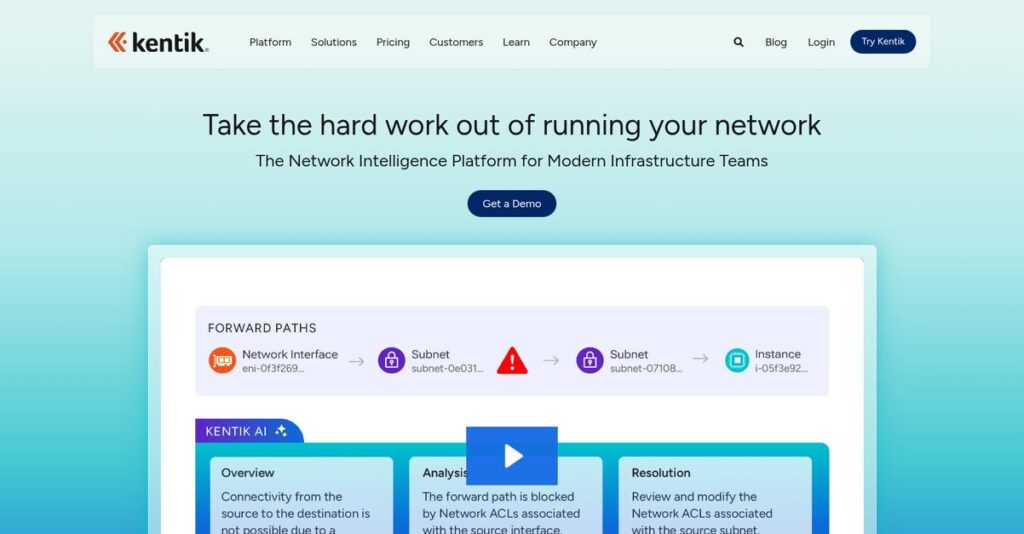Open the Company menu

tap(573, 42)
